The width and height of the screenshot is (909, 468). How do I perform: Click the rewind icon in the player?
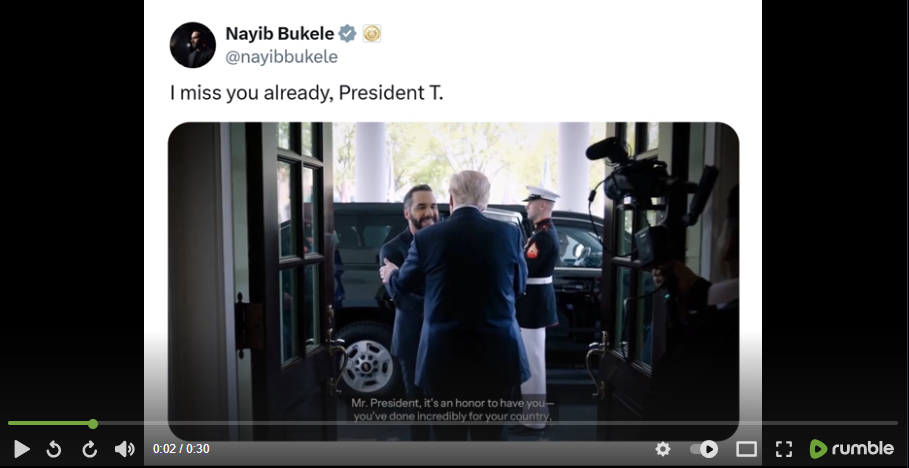point(53,449)
